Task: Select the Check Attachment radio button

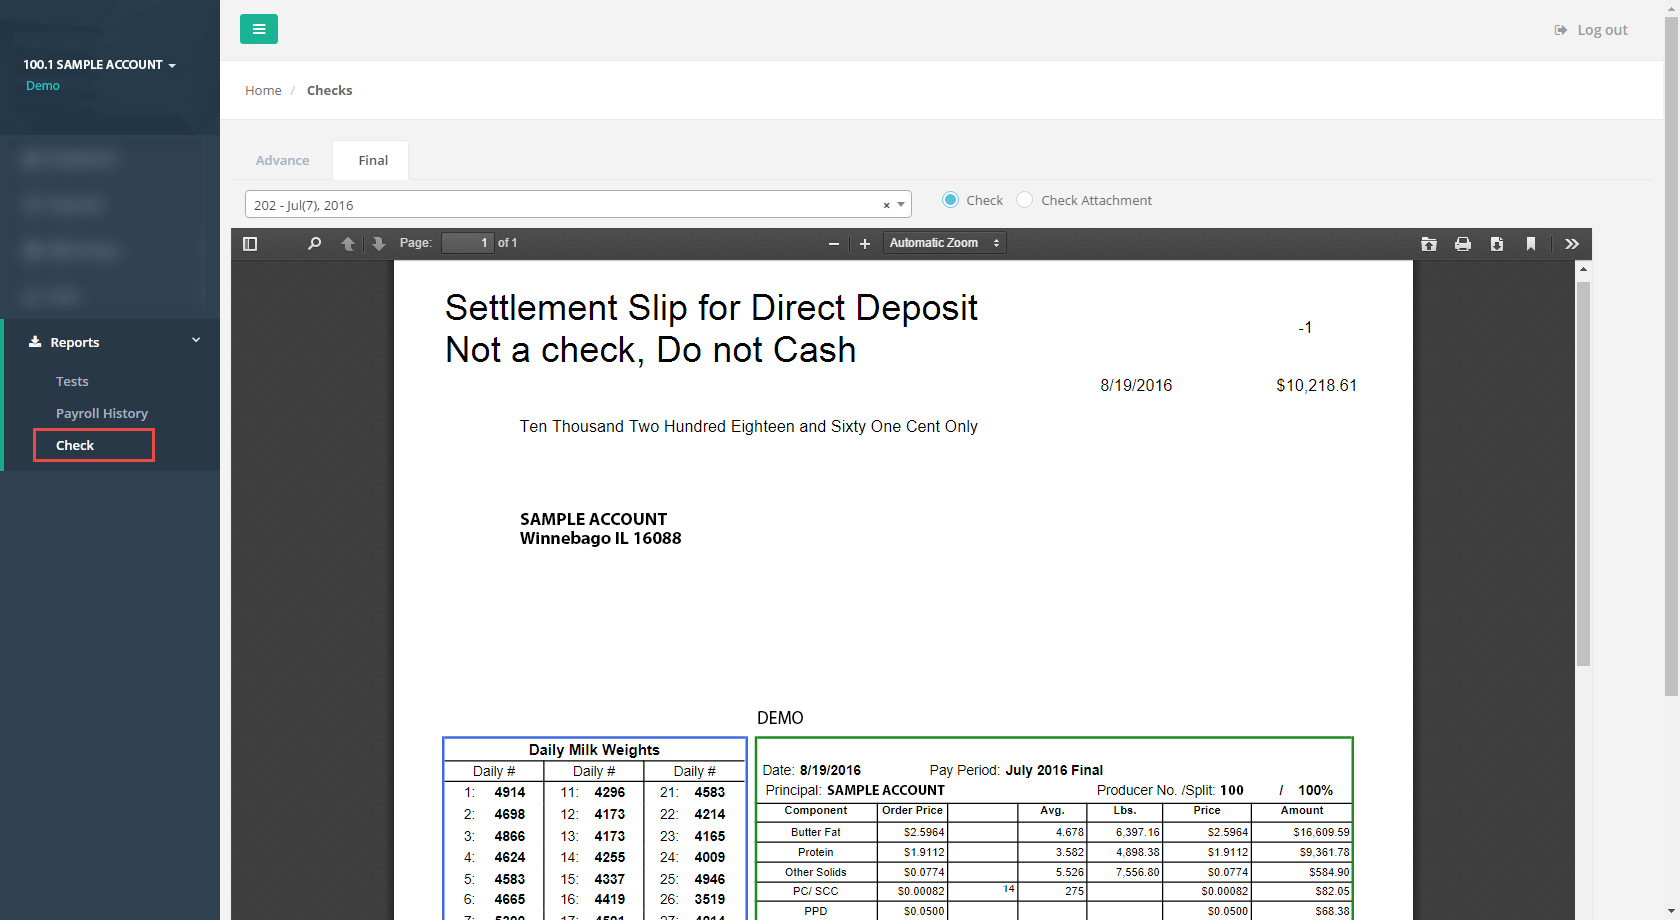Action: coord(1024,200)
